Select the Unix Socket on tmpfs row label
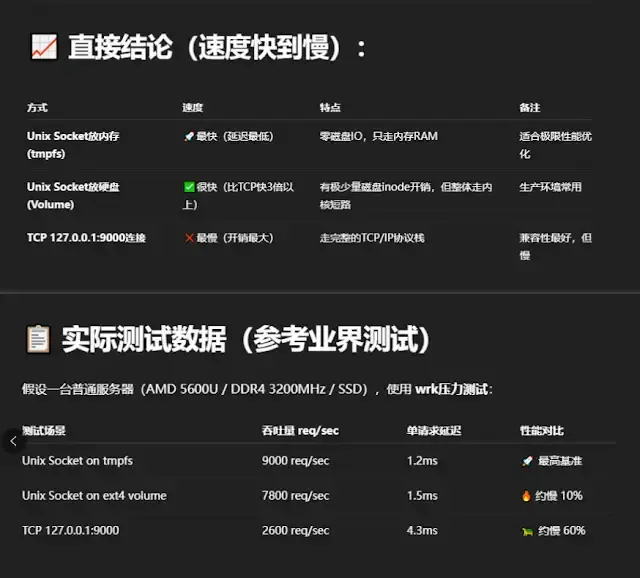Screen dimensions: 640x578 [77, 461]
